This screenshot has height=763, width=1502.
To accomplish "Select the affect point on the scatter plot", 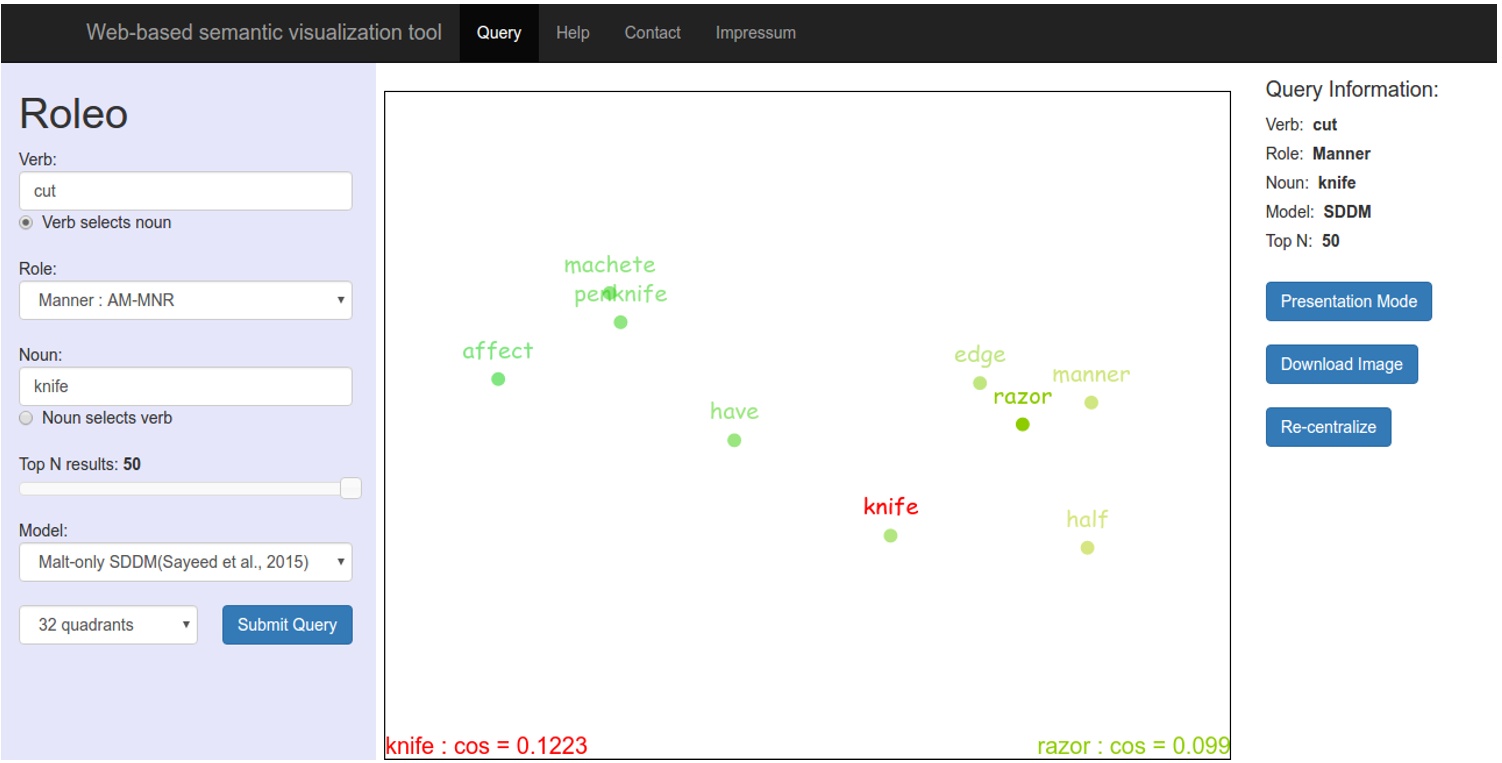I will [497, 378].
